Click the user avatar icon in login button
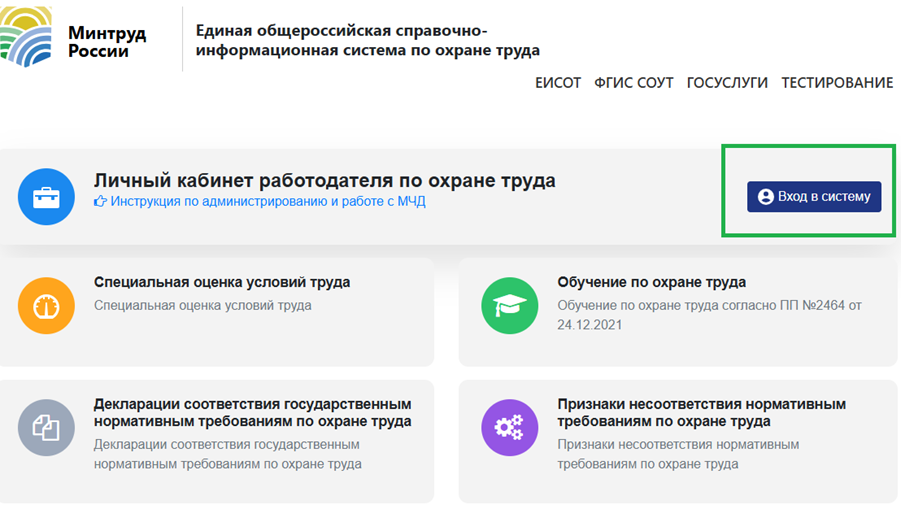The width and height of the screenshot is (901, 509). pos(766,197)
